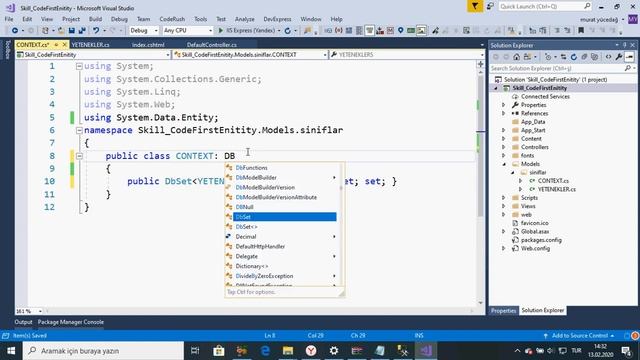Click the Save All icon
640x360 pixels.
82,31
